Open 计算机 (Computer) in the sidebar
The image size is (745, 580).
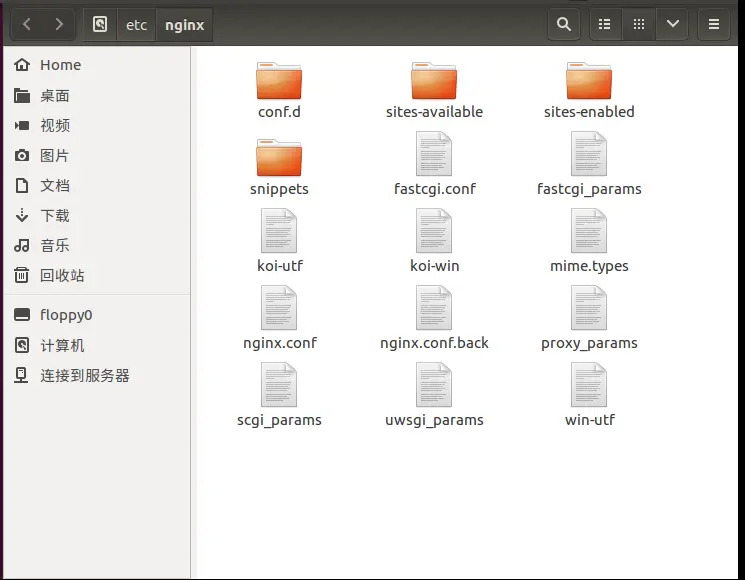click(97, 345)
